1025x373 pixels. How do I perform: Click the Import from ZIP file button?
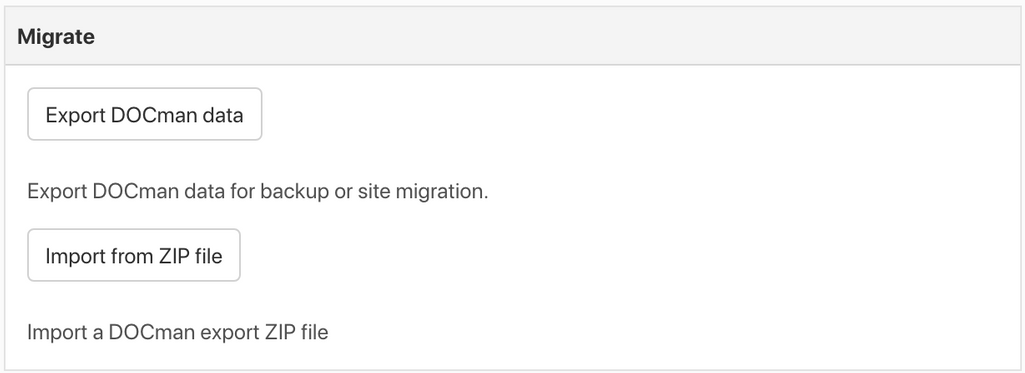click(x=134, y=255)
